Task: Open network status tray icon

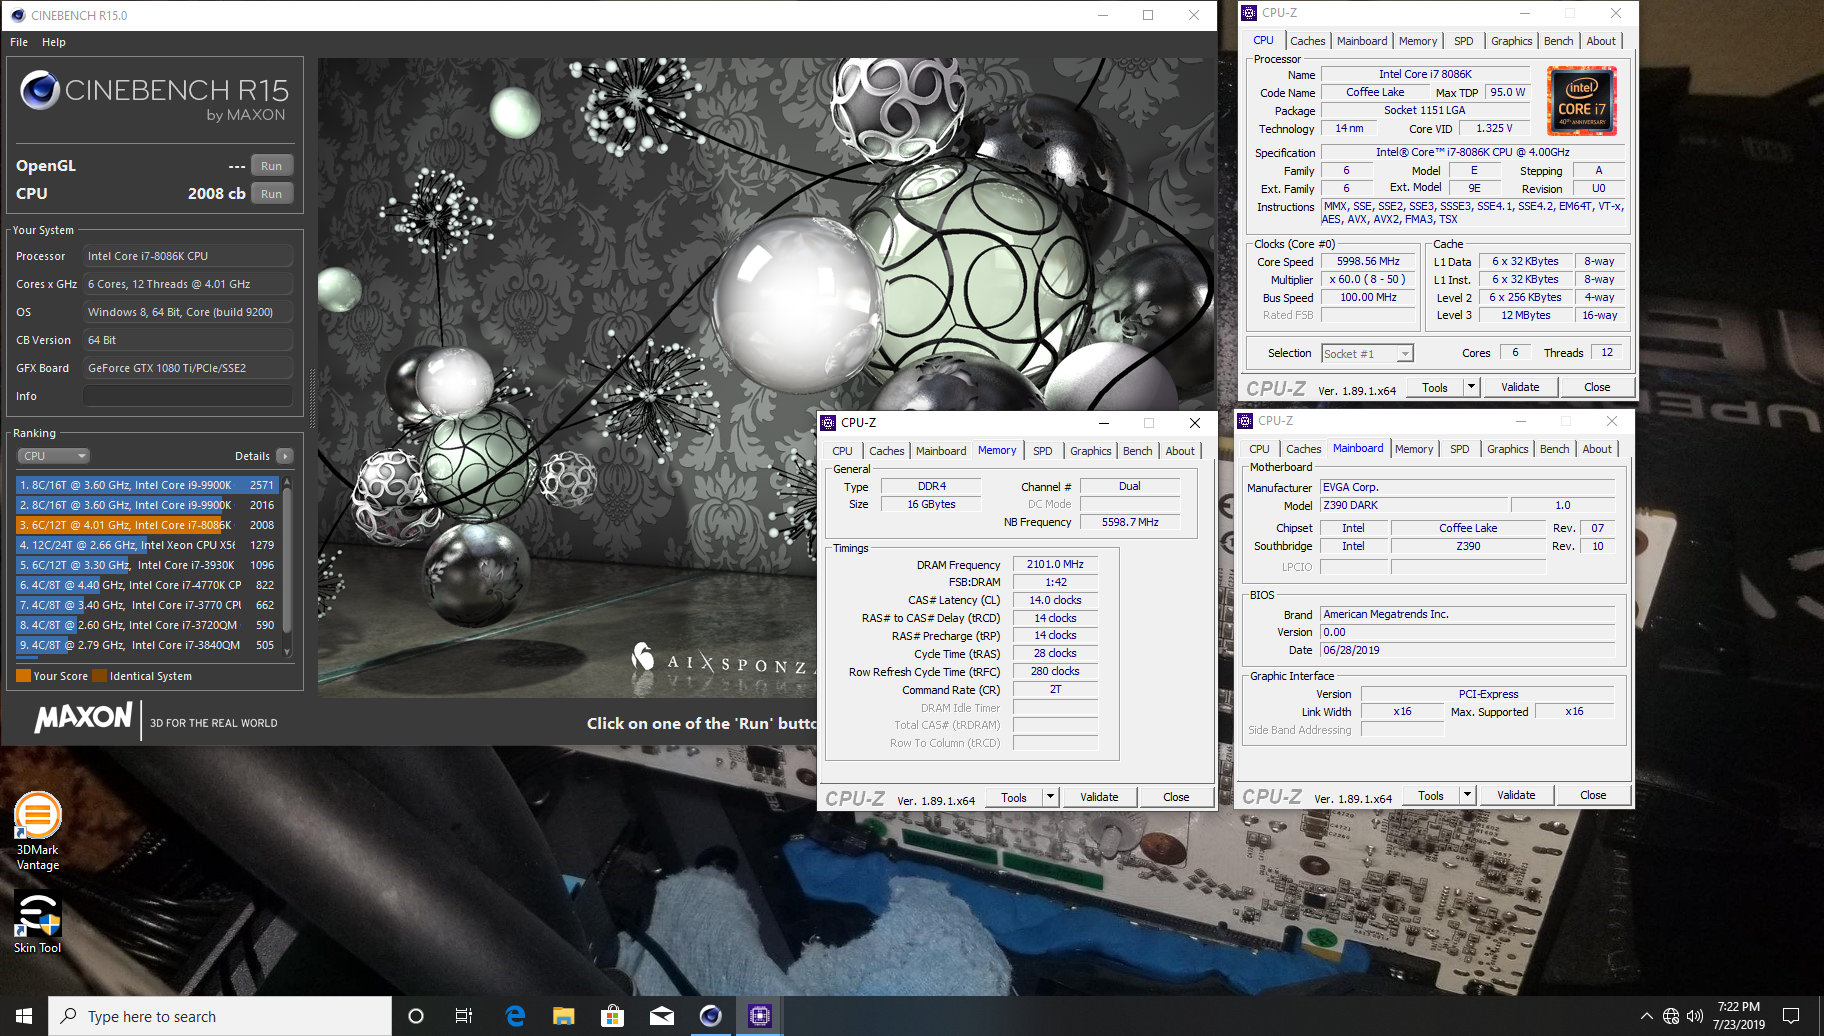Action: 1671,1016
